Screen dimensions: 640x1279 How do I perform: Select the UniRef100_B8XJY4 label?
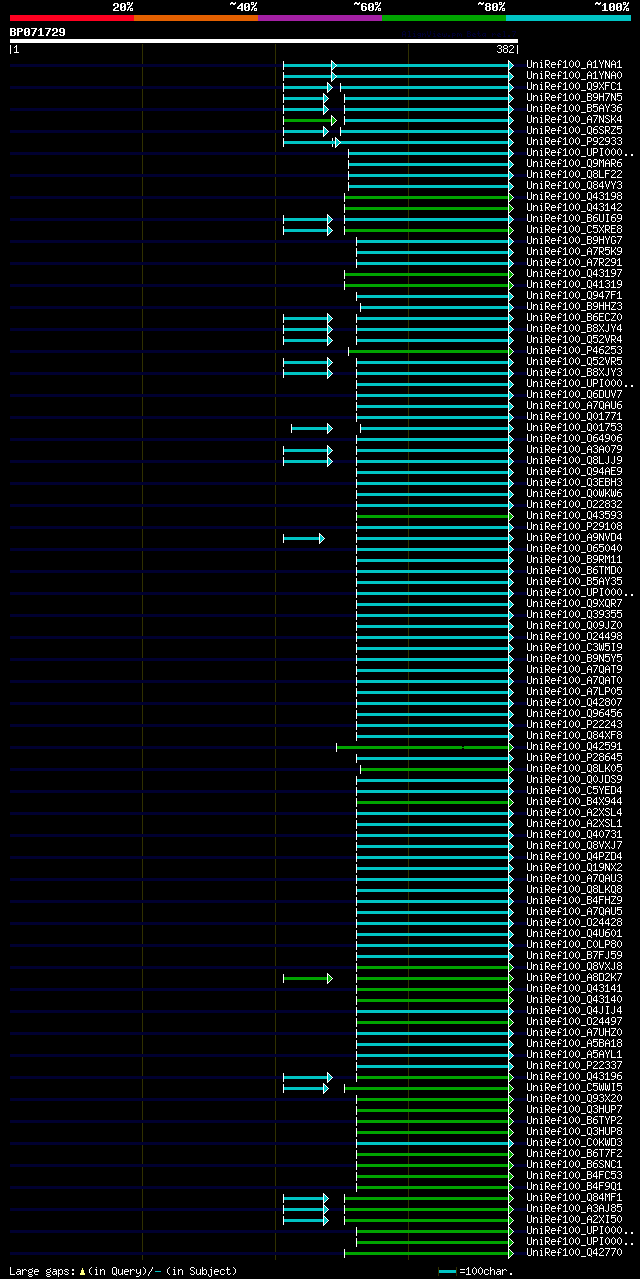(x=574, y=328)
